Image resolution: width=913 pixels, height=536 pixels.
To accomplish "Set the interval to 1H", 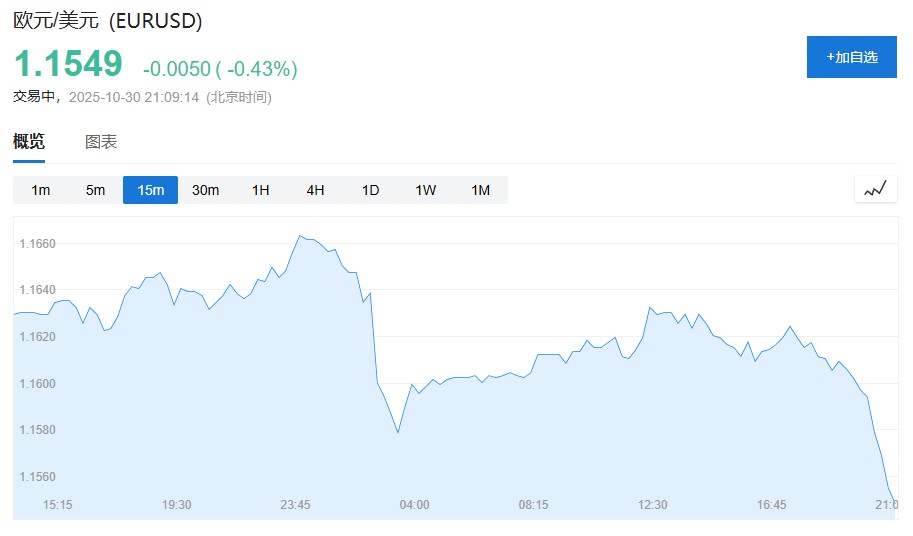I will click(x=260, y=190).
